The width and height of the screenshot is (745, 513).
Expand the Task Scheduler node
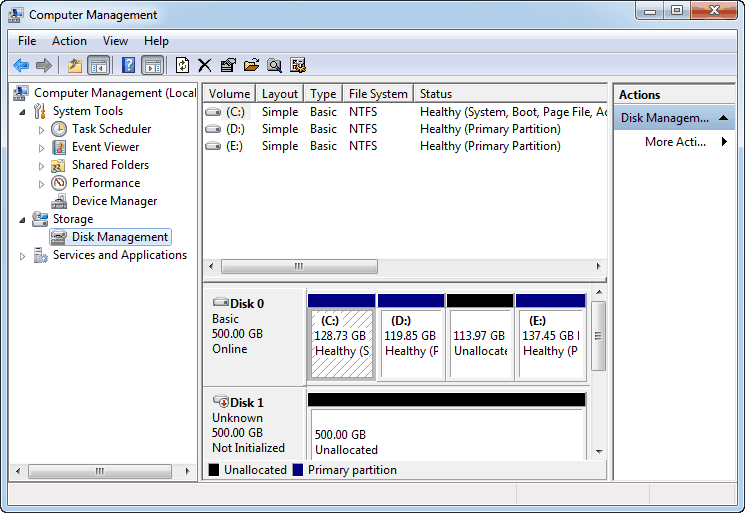tap(41, 130)
